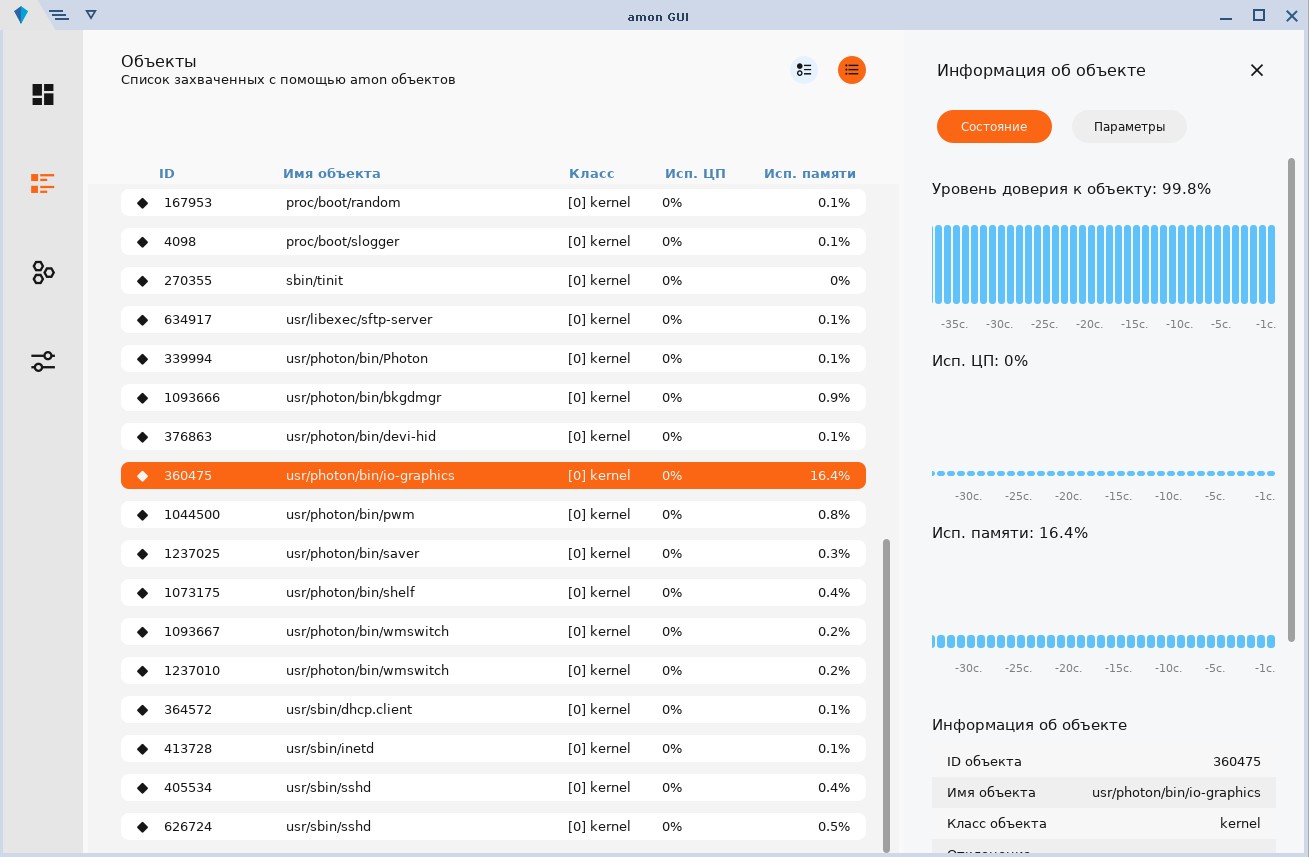The image size is (1309, 857).
Task: Open the title bar lines menu icon
Action: click(x=59, y=15)
